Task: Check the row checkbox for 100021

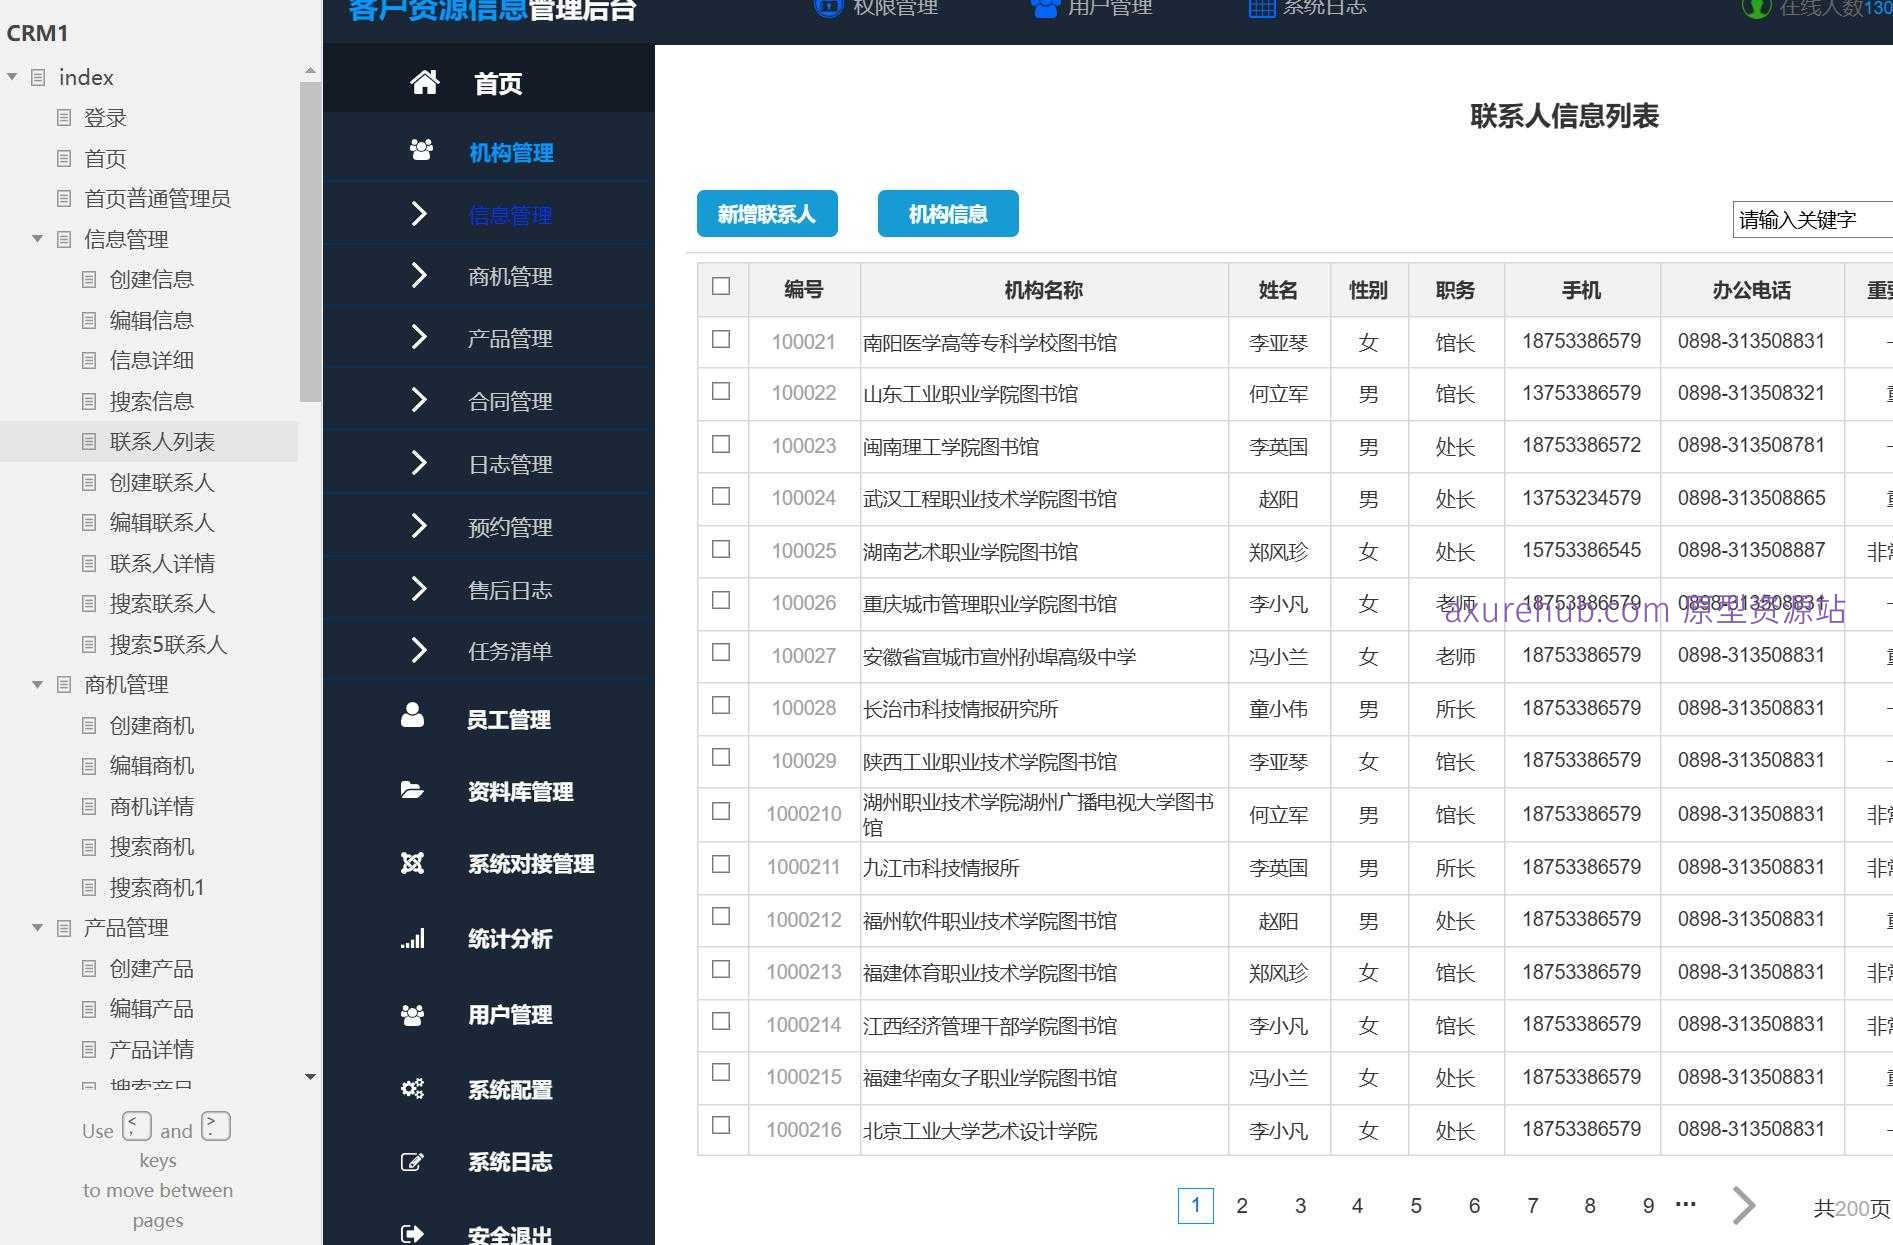Action: point(722,340)
